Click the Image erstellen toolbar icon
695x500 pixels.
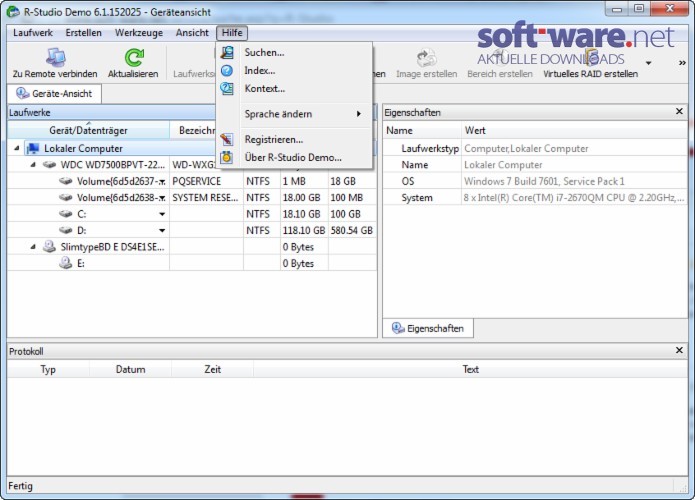pos(426,57)
